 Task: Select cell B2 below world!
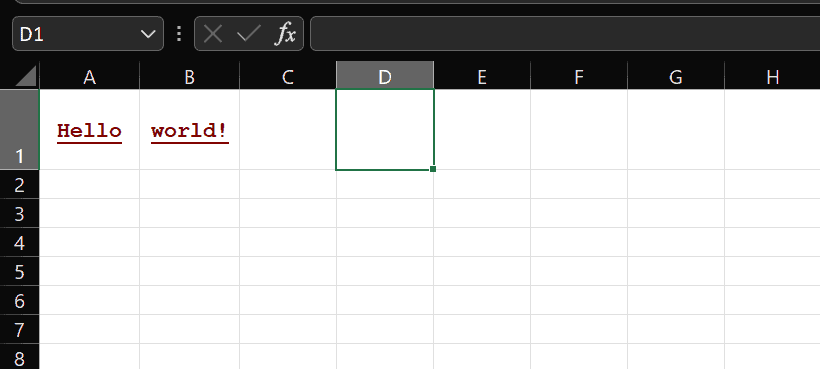click(189, 184)
